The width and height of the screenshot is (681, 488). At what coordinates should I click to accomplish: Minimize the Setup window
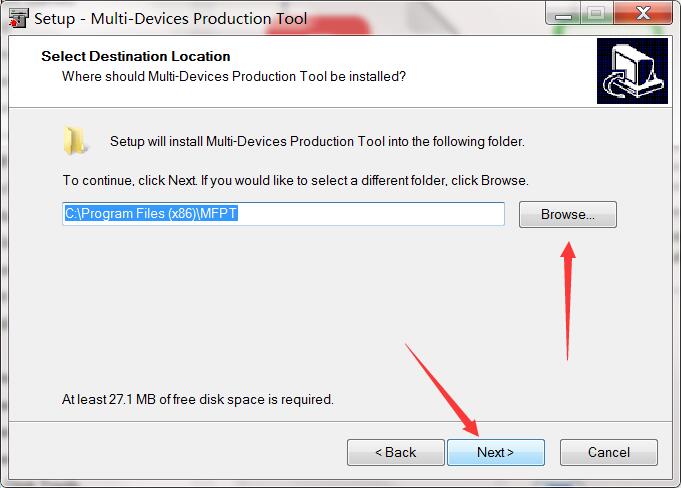point(564,14)
